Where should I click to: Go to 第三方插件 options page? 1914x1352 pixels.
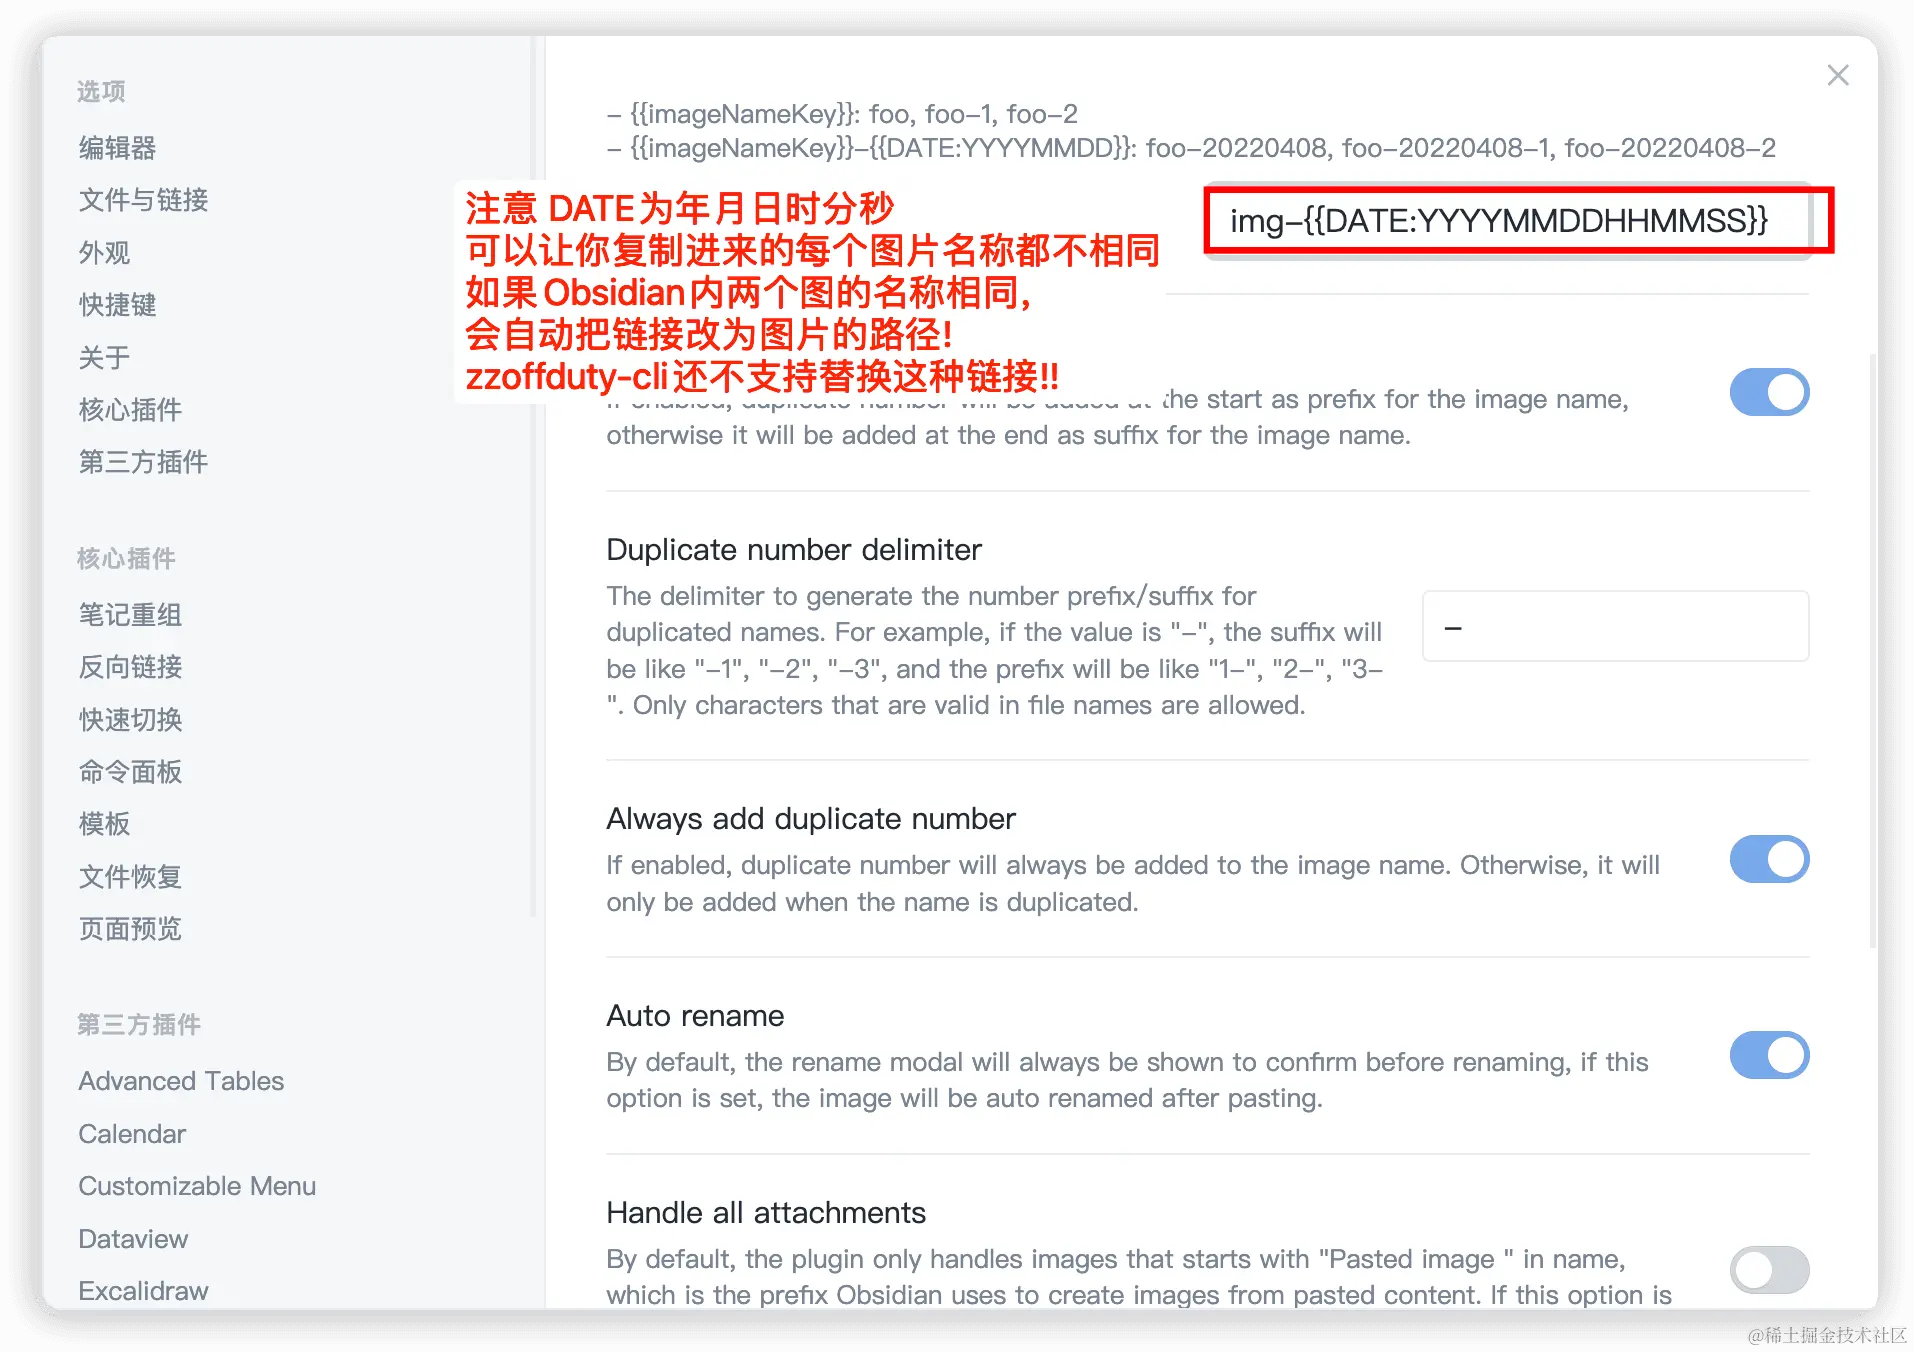(144, 462)
